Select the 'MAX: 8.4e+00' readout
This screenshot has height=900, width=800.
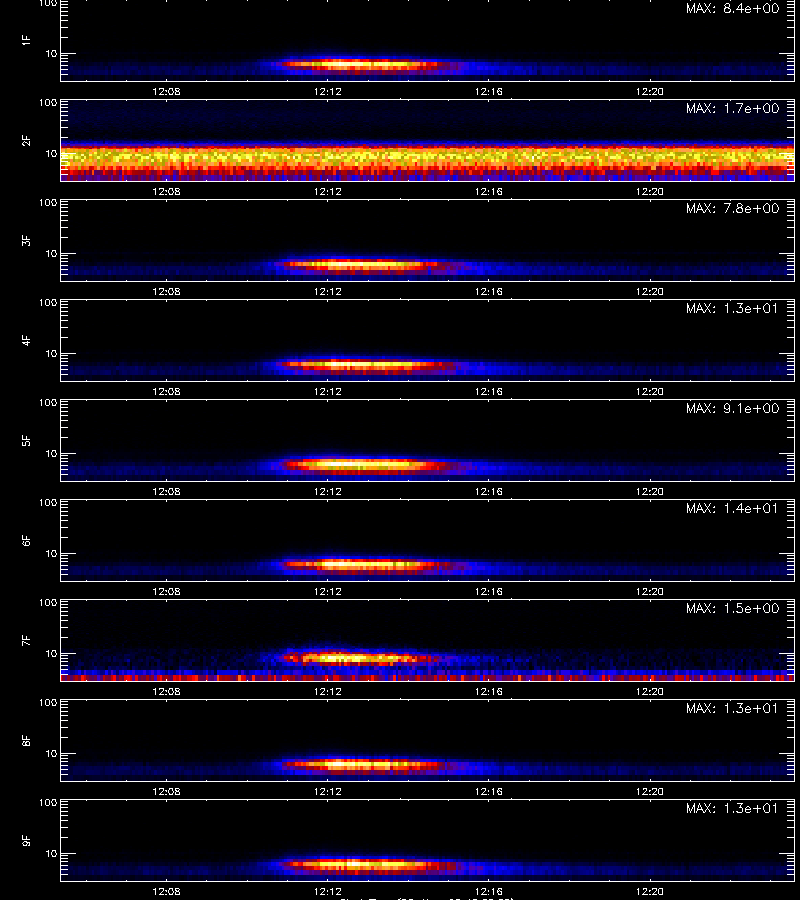tap(732, 8)
